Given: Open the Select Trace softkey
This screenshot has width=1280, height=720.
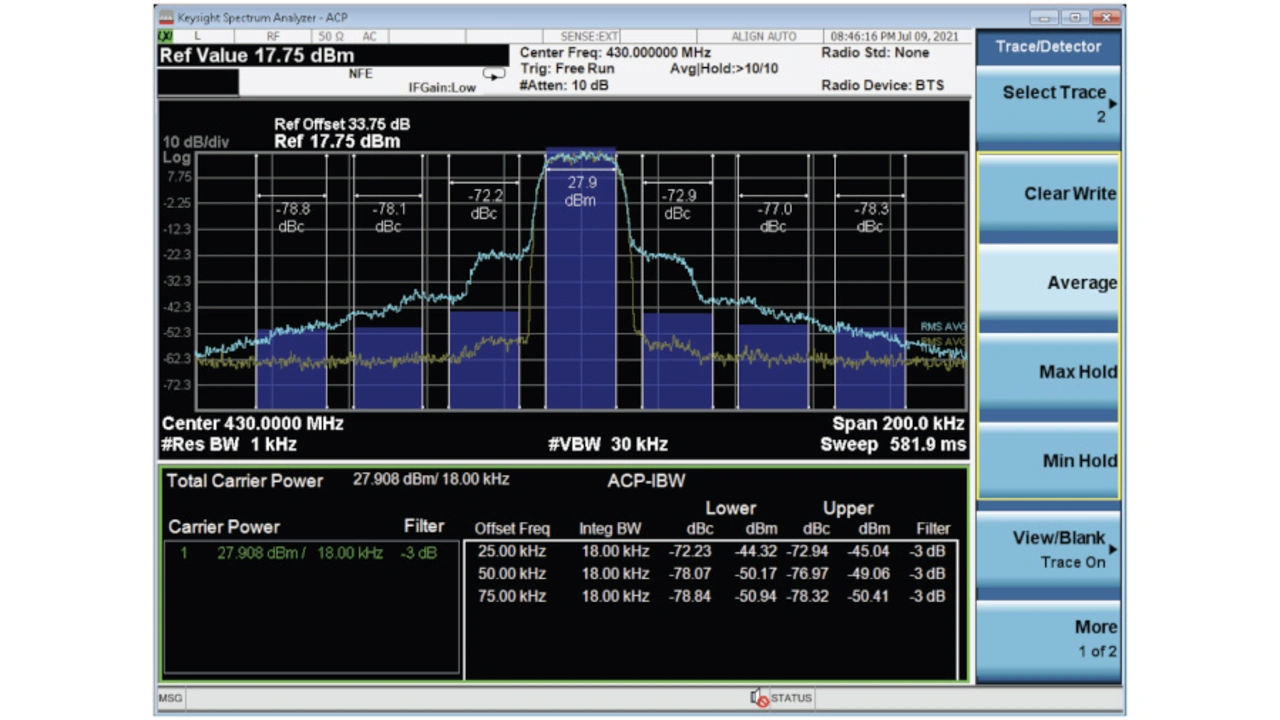Looking at the screenshot, I should coord(1048,104).
